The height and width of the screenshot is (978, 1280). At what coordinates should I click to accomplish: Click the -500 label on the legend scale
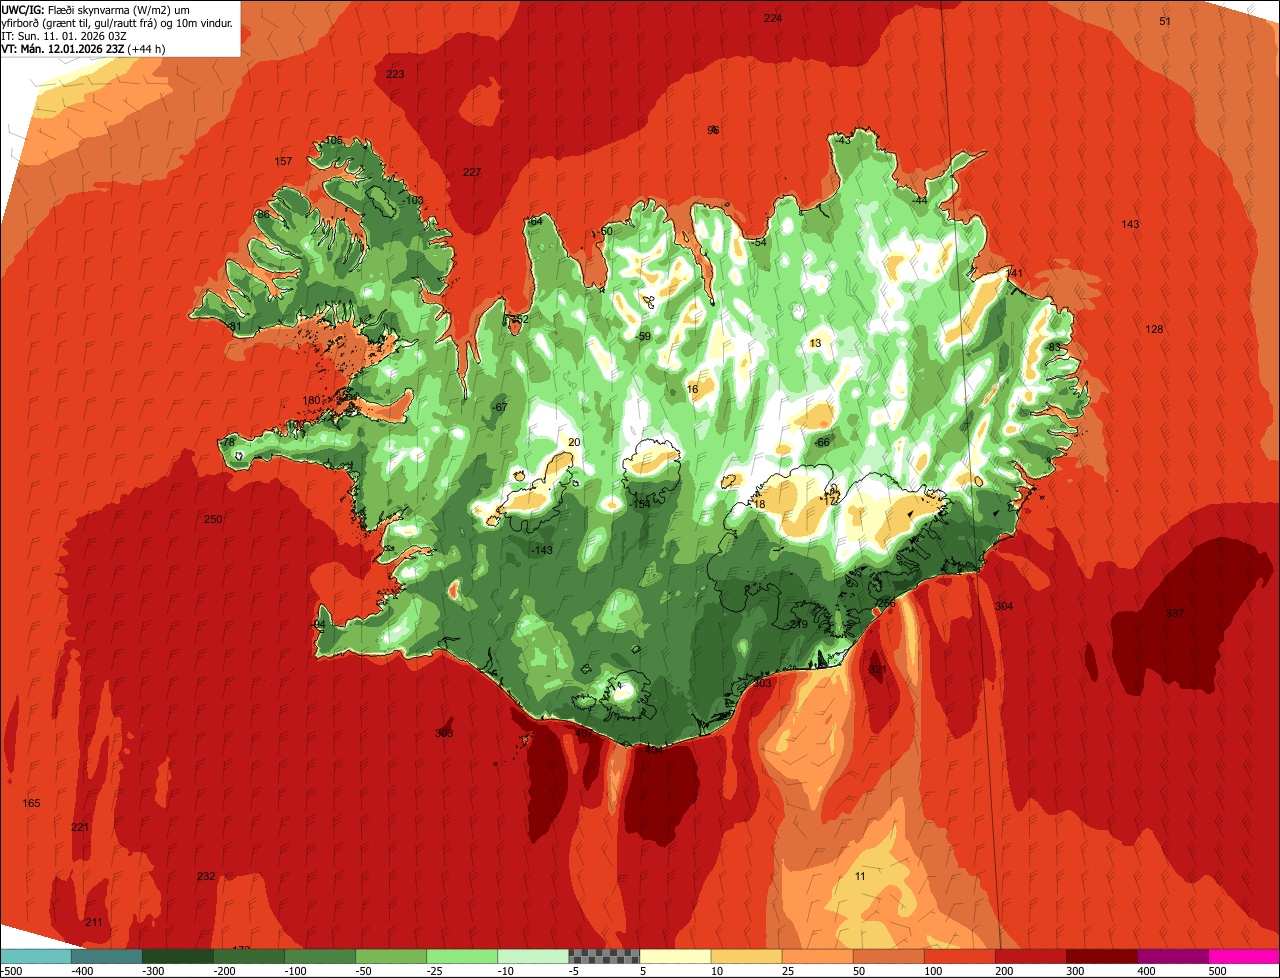point(12,970)
